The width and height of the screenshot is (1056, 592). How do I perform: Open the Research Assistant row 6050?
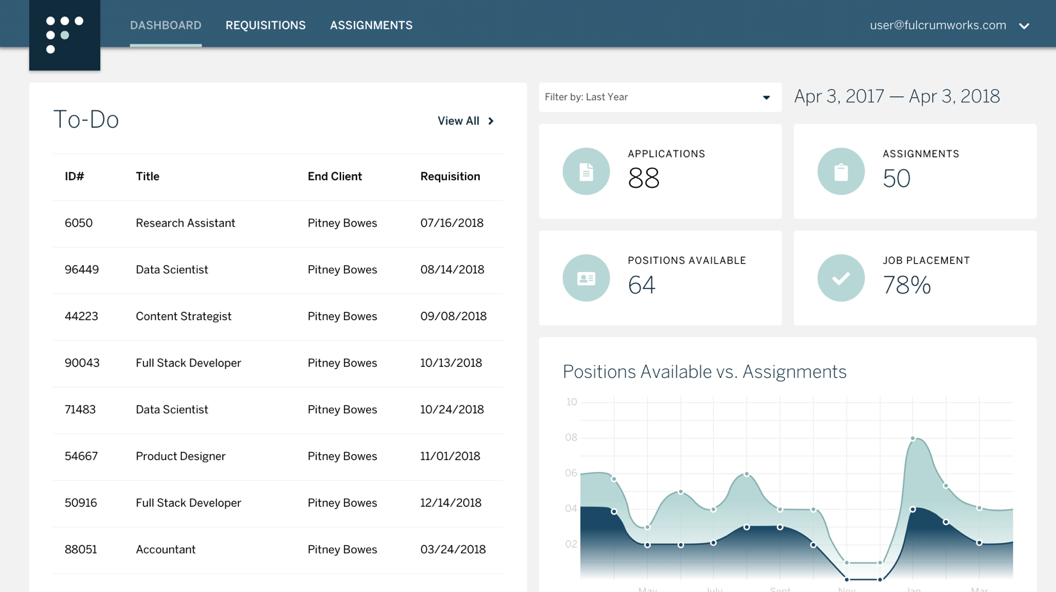(x=185, y=223)
